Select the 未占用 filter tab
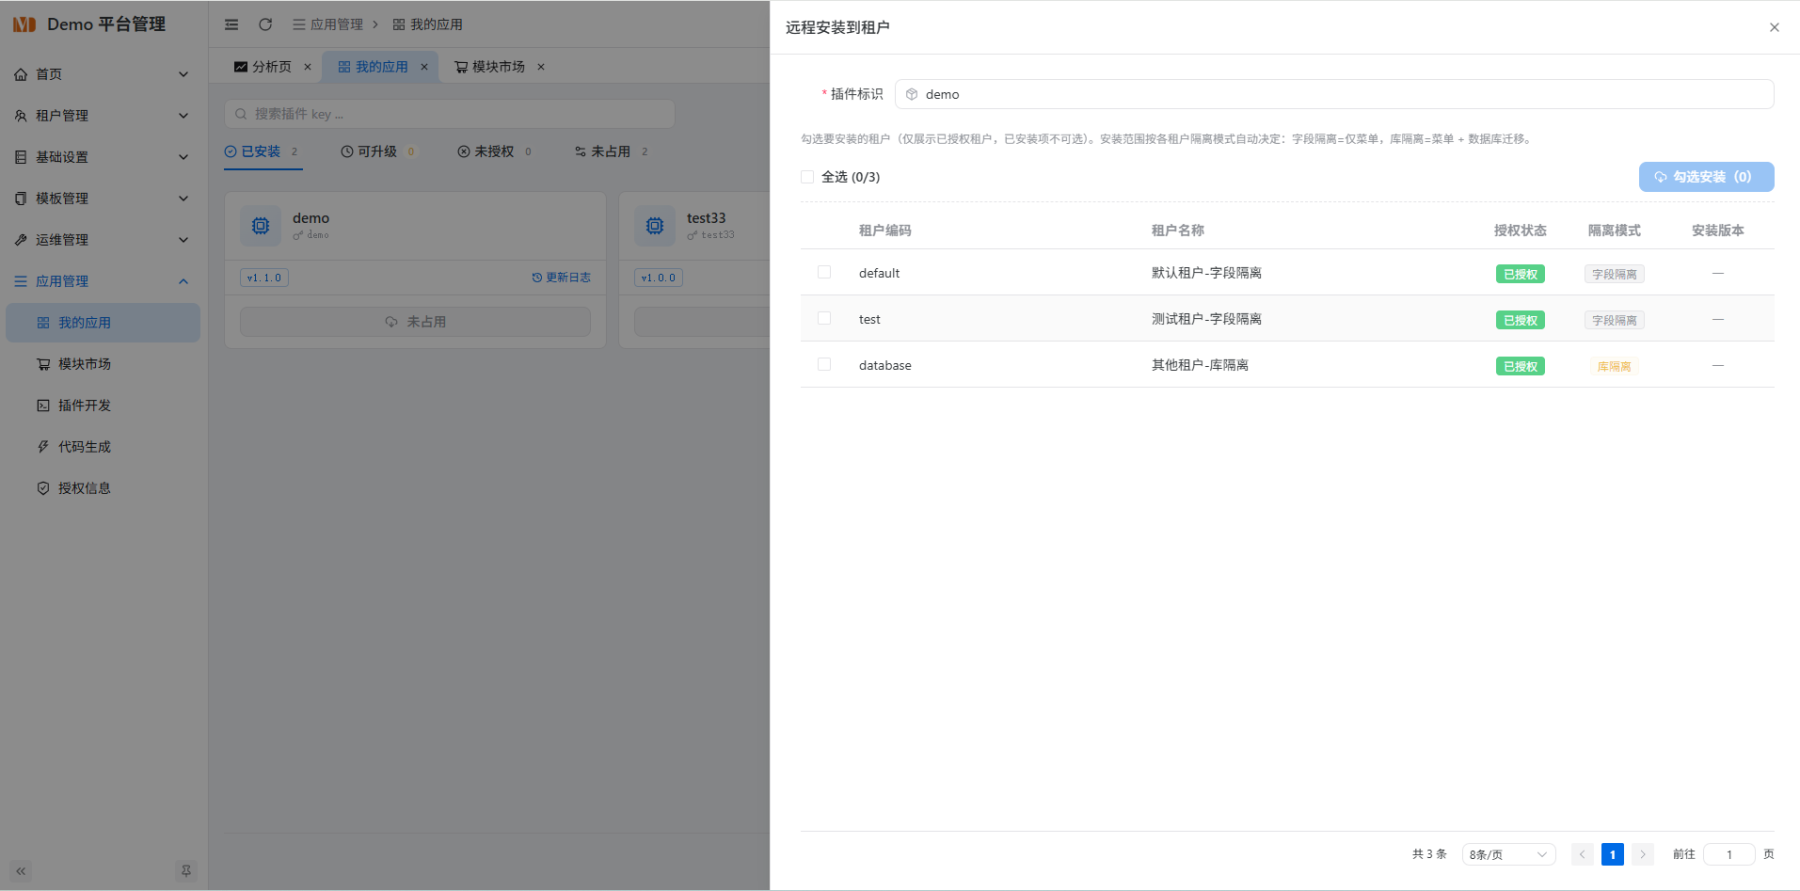 tap(611, 151)
